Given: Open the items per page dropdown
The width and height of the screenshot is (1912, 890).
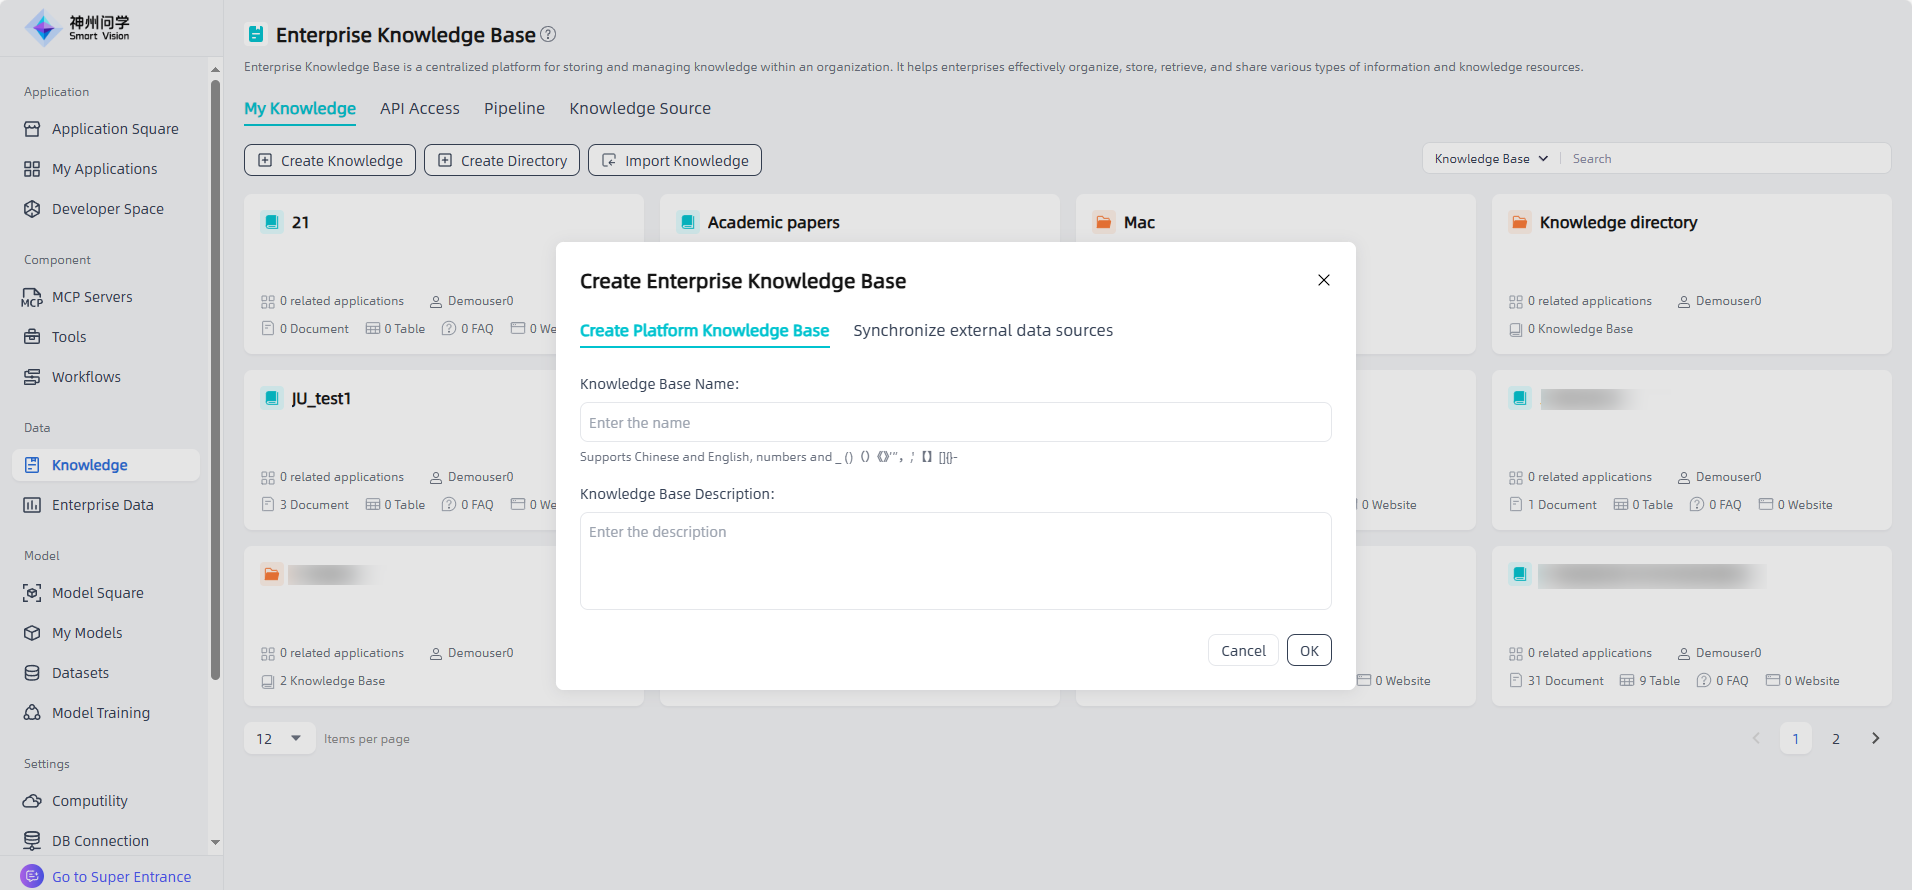Looking at the screenshot, I should (279, 739).
